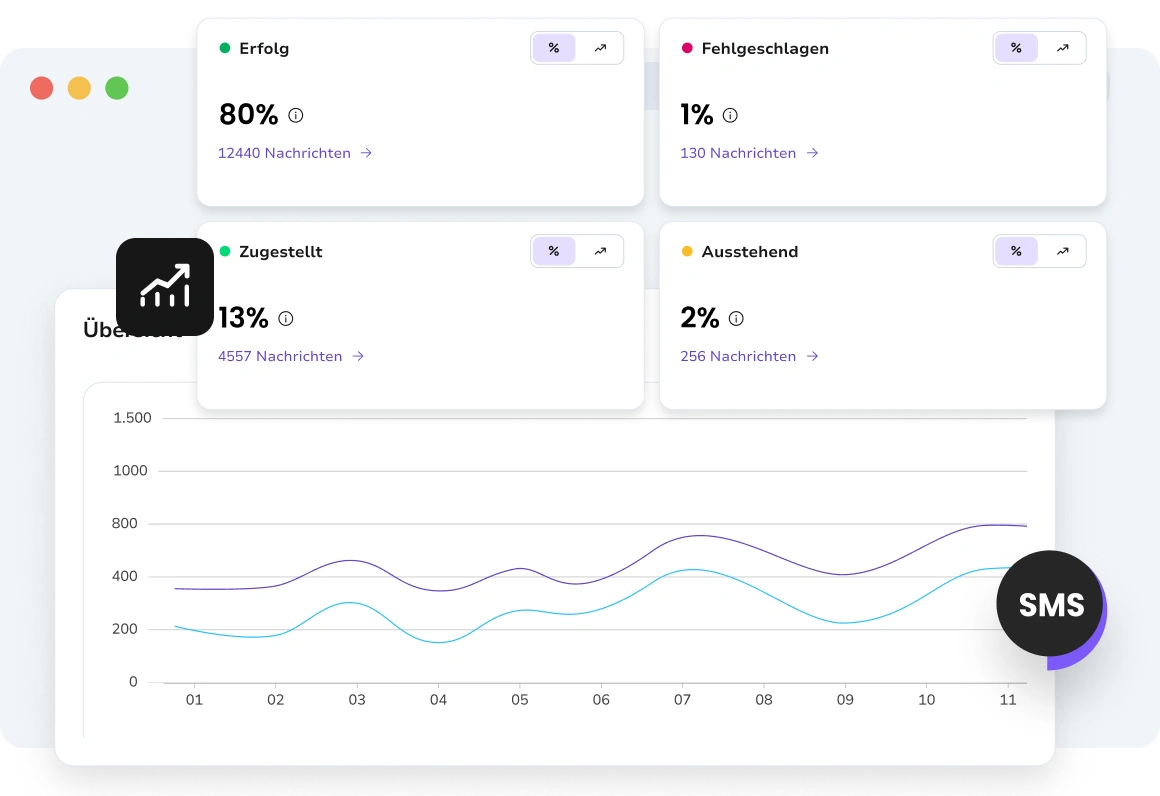Open trend view on the Ausstehend card

[x=1062, y=251]
